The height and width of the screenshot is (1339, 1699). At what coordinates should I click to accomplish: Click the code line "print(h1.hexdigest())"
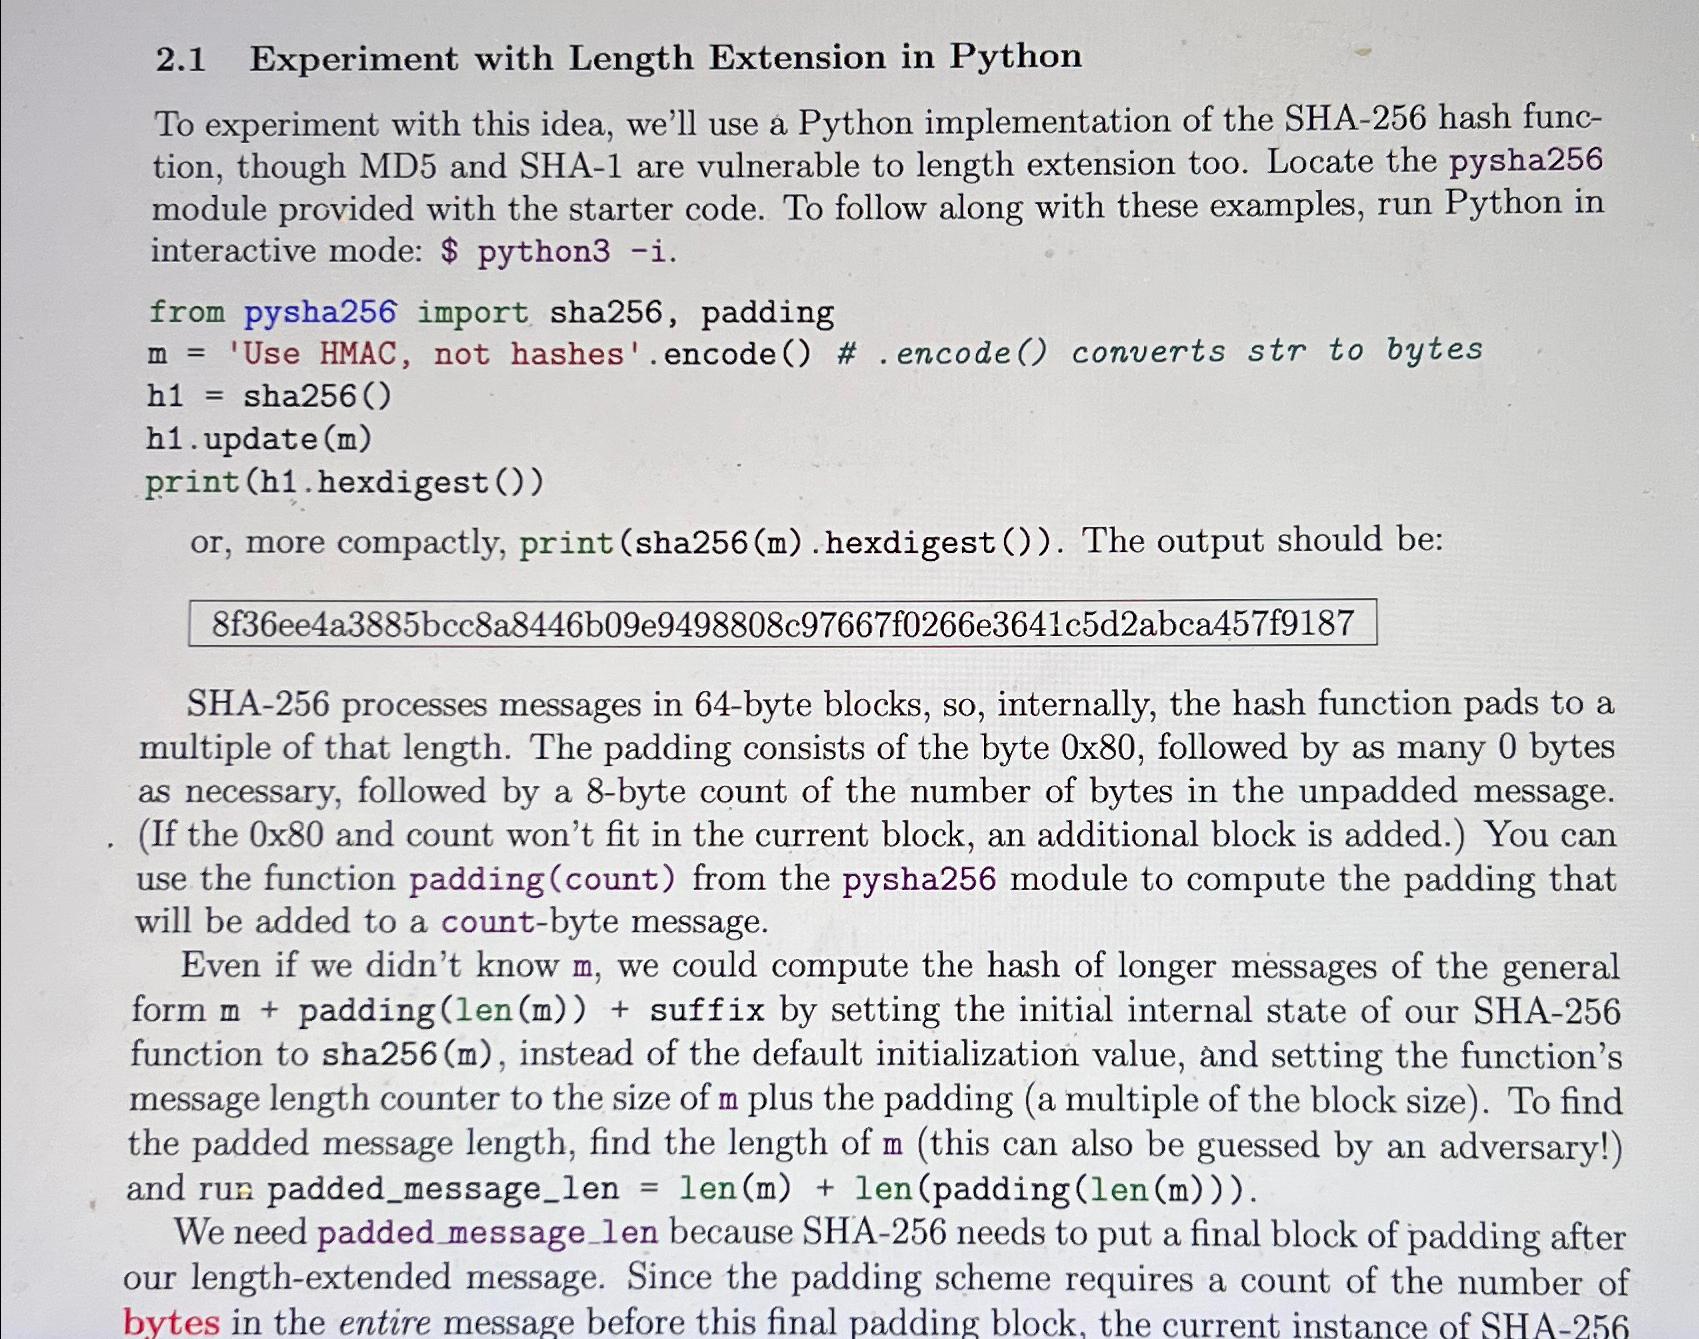coord(345,483)
